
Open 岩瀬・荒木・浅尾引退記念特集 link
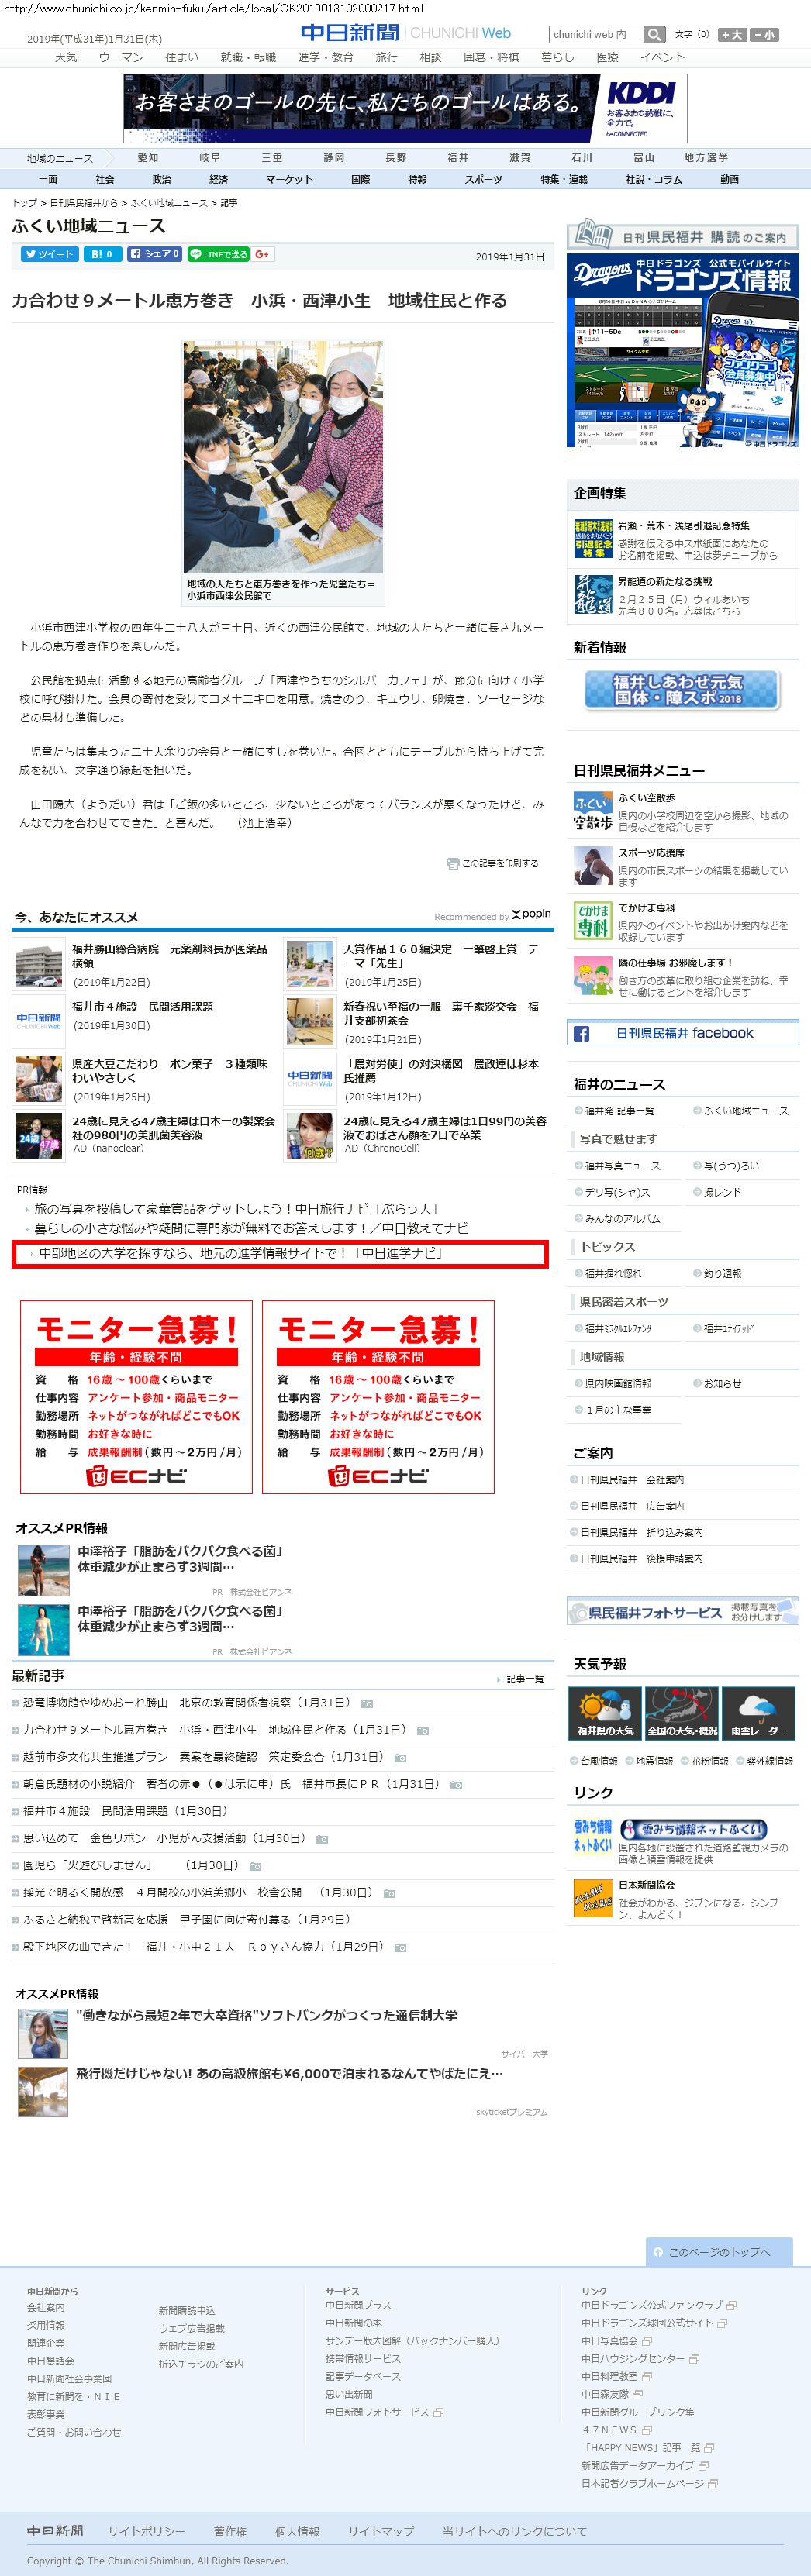683,526
